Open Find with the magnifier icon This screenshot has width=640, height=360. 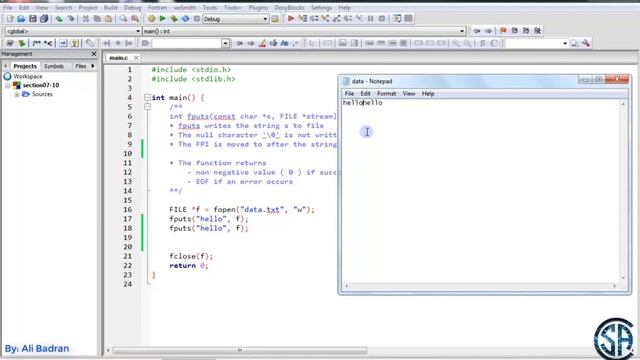point(123,19)
